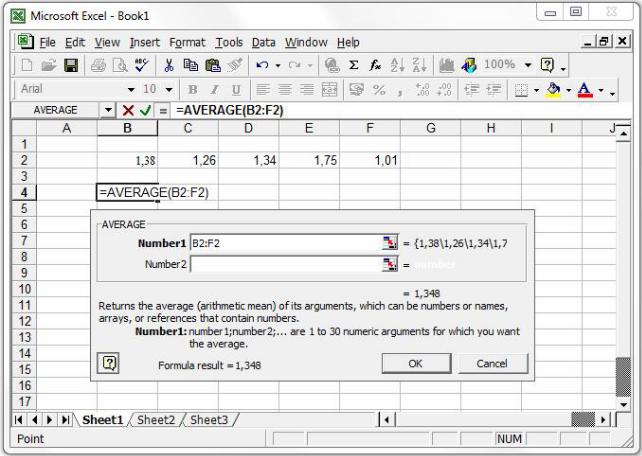The image size is (642, 456).
Task: Open the Edit menu
Action: pyautogui.click(x=75, y=43)
